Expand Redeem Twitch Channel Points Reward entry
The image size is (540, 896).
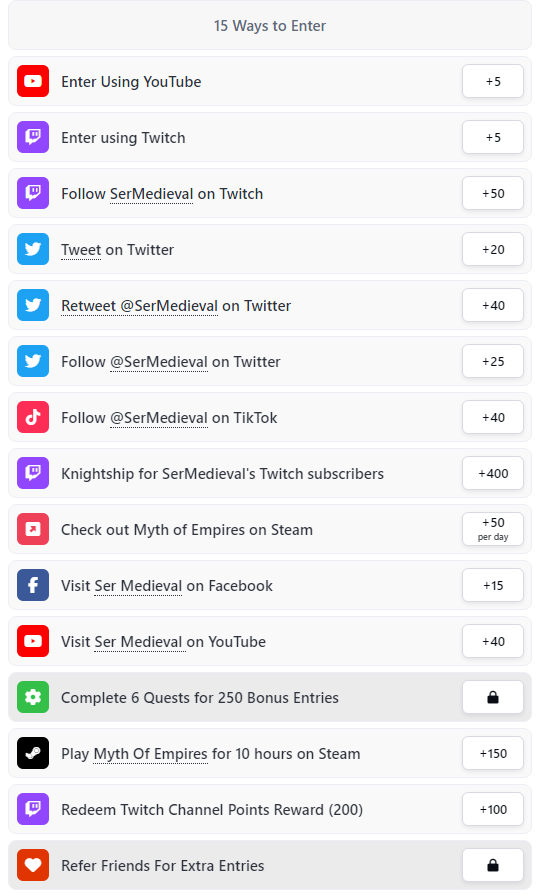(270, 809)
